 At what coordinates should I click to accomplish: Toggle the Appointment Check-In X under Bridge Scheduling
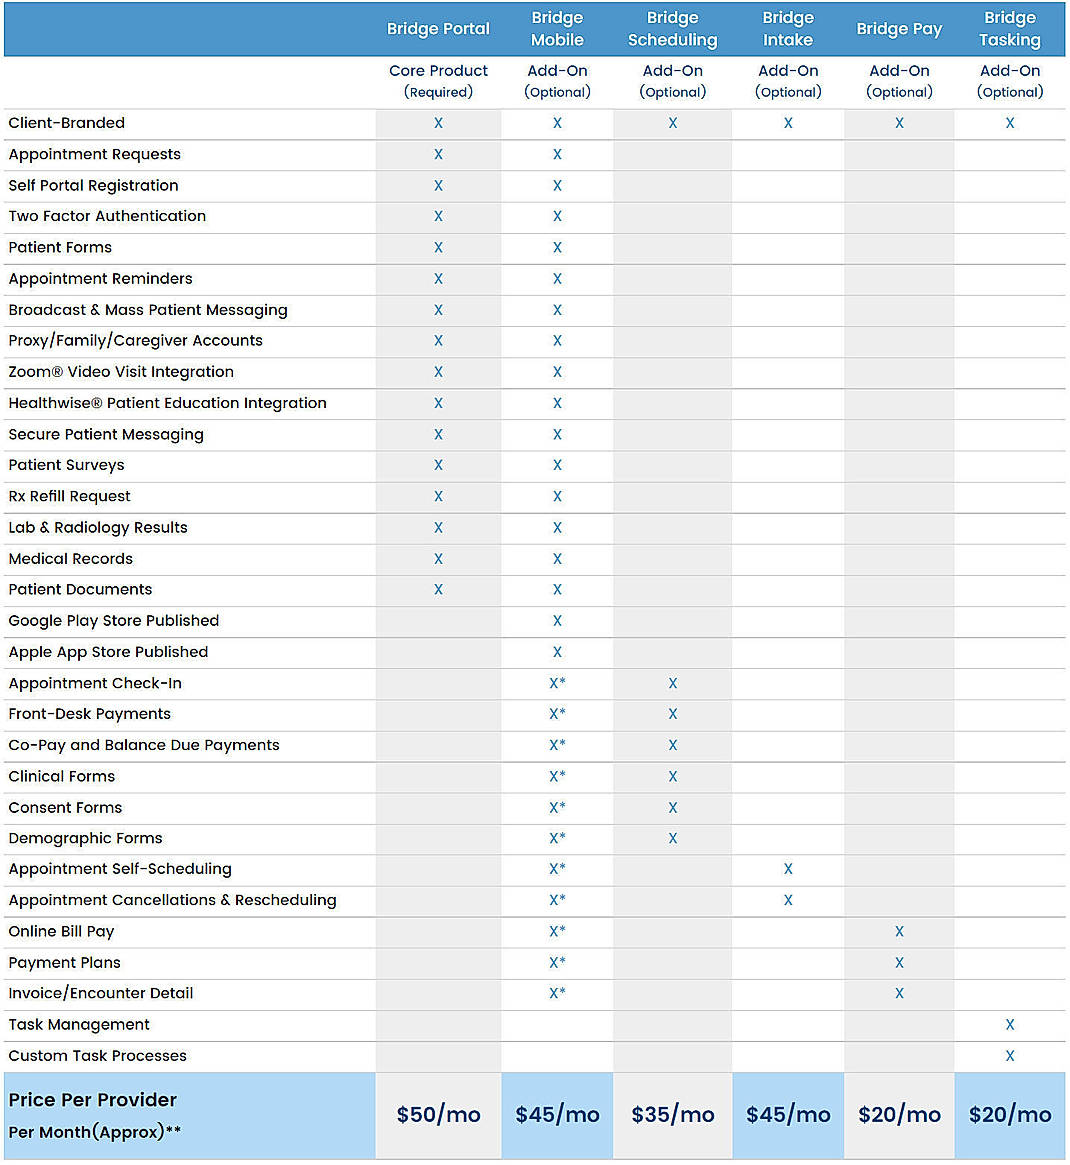point(672,683)
